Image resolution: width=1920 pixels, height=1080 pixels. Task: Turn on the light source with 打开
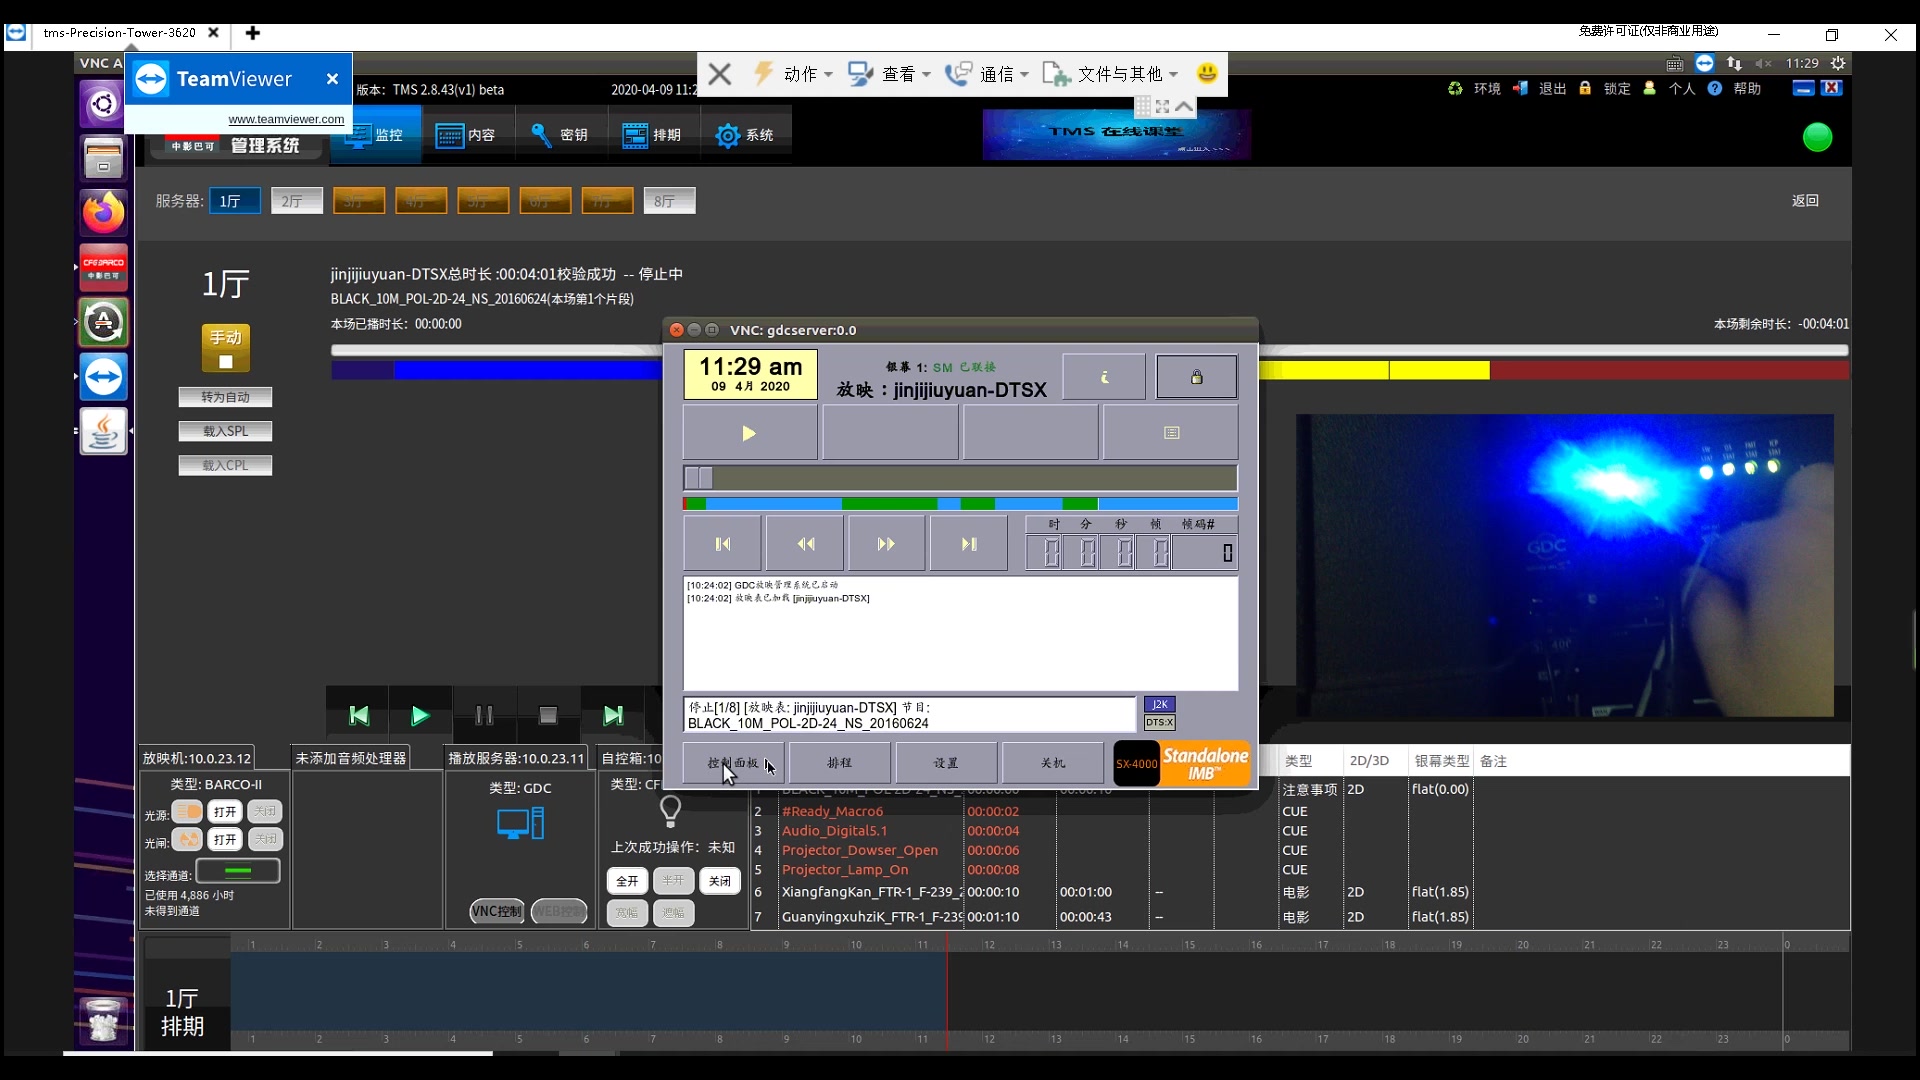[225, 811]
